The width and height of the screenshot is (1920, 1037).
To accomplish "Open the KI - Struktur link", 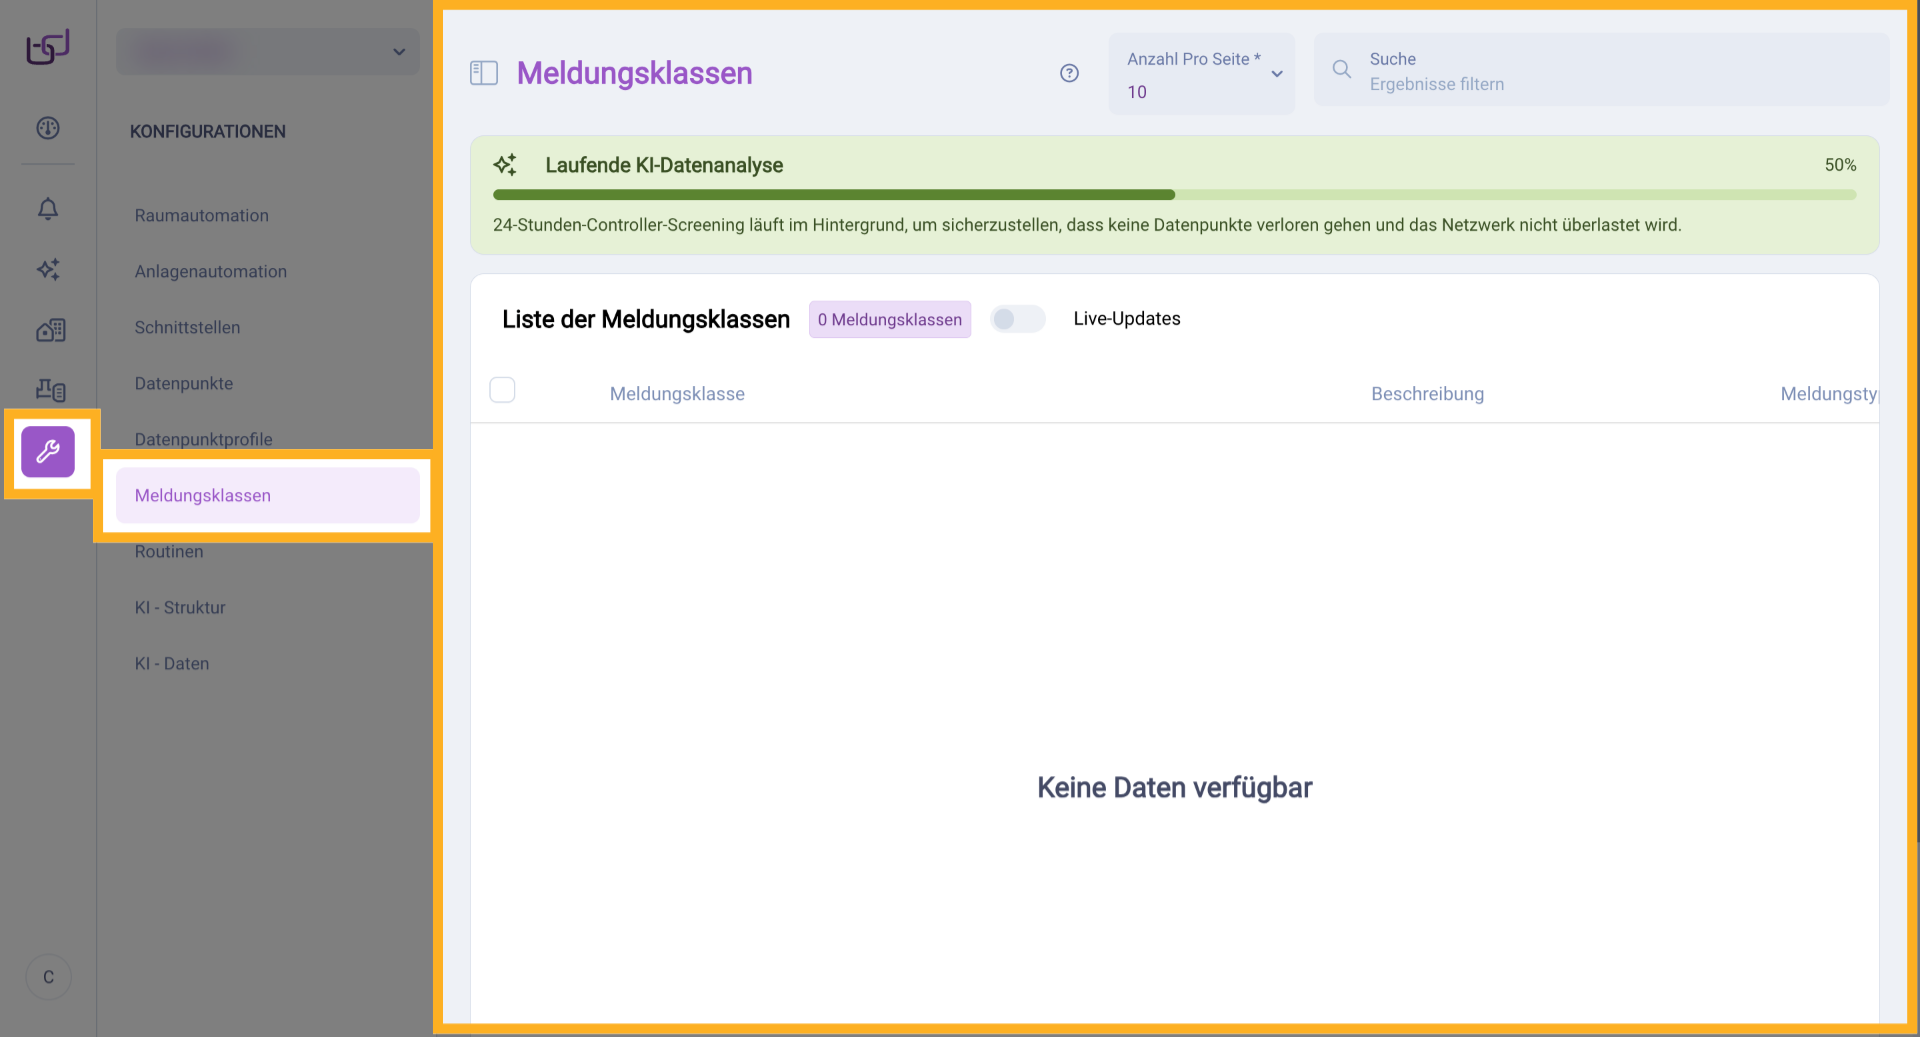I will click(x=180, y=607).
